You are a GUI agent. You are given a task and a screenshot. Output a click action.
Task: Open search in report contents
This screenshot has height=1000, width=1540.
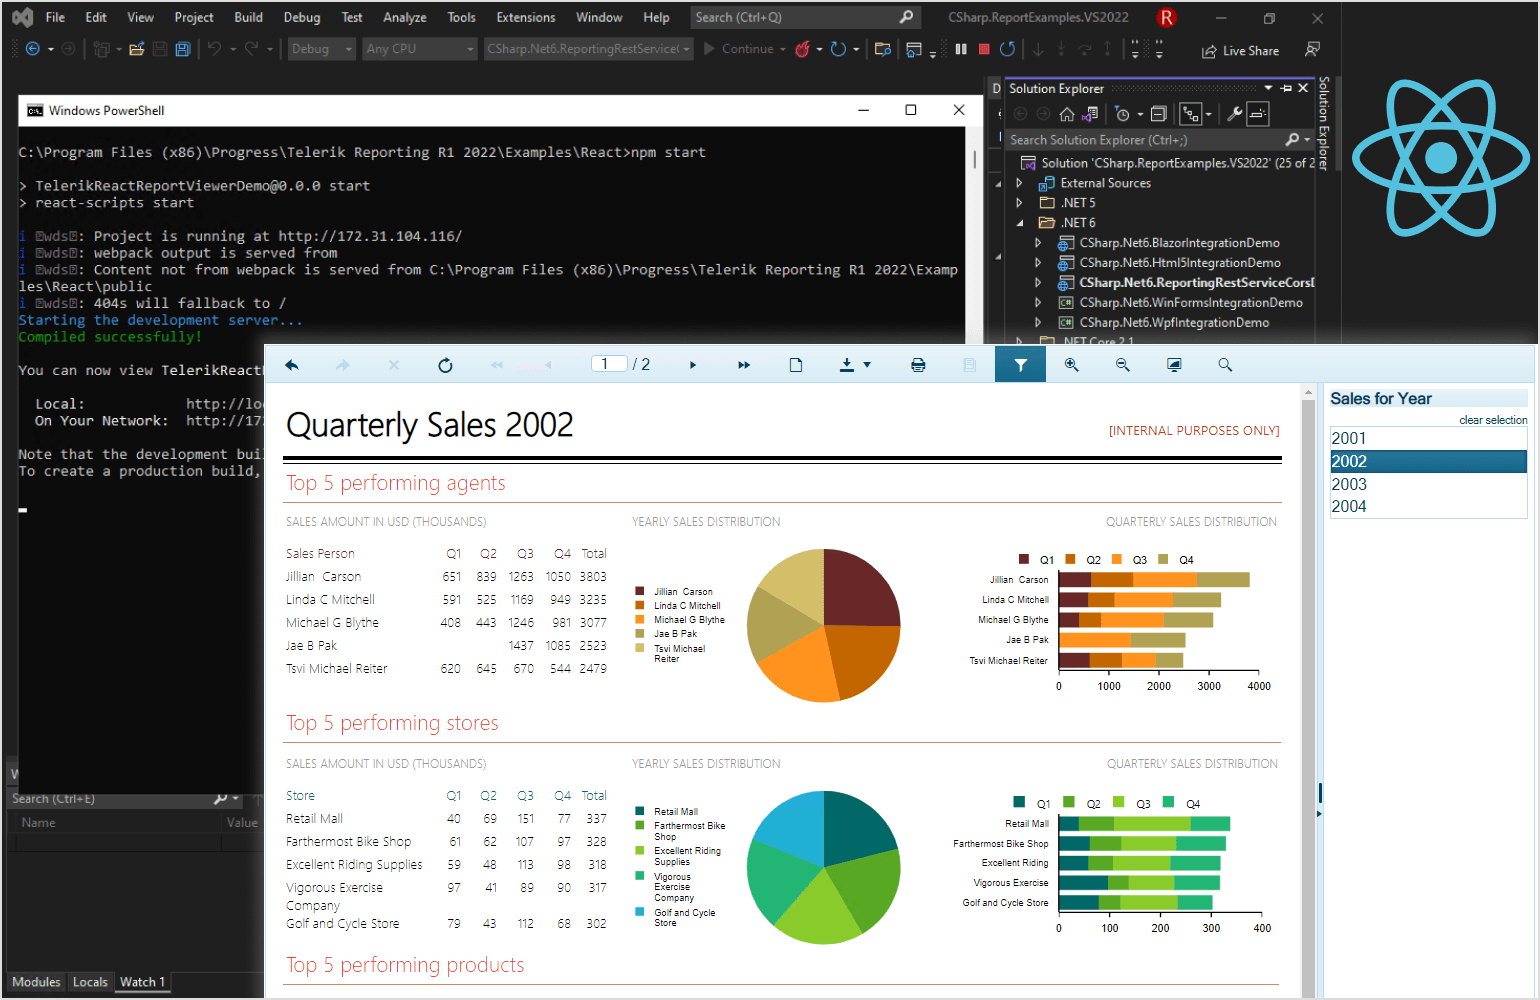click(x=1225, y=365)
